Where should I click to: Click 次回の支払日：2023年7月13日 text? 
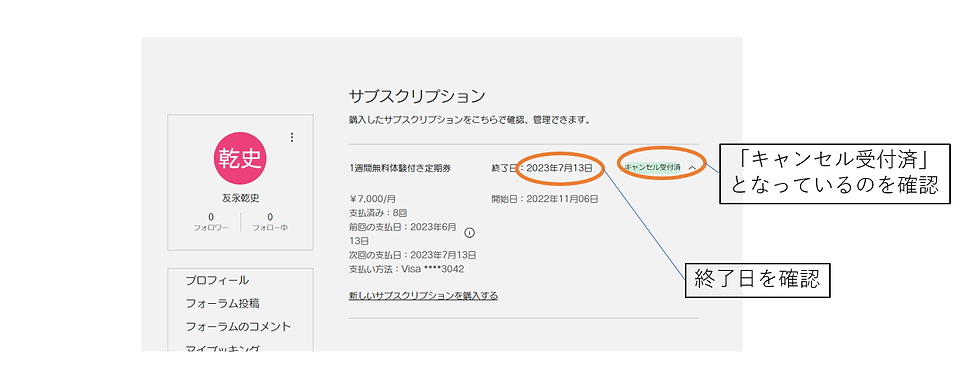pyautogui.click(x=412, y=255)
